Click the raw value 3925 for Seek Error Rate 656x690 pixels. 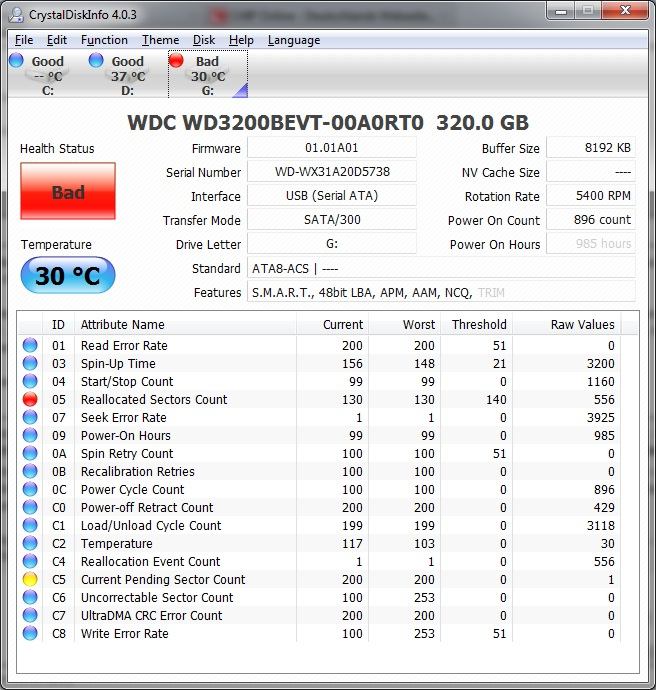600,417
